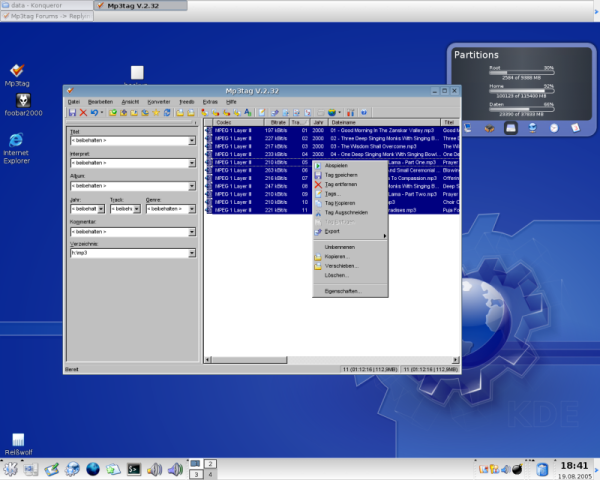This screenshot has height=480, width=600.
Task: Click the folder icon with the green arrow
Action: [112, 113]
